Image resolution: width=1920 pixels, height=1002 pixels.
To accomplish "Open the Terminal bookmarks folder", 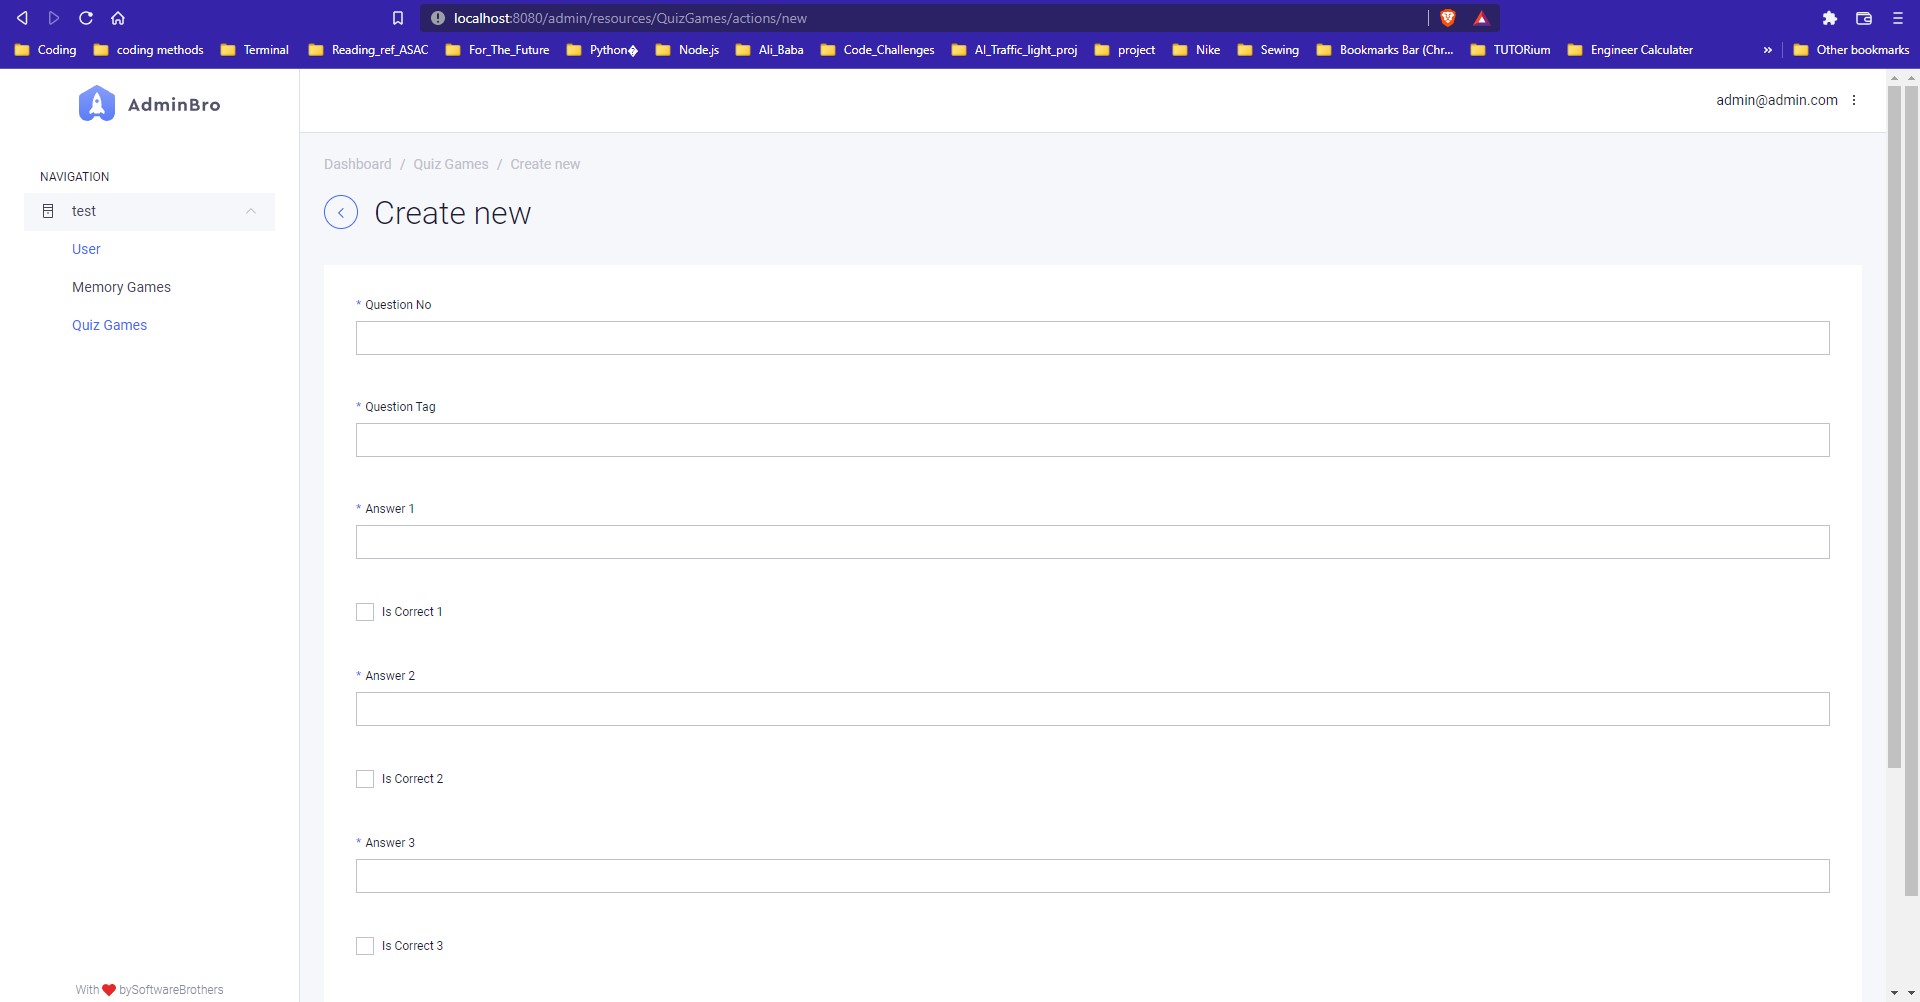I will tap(255, 50).
